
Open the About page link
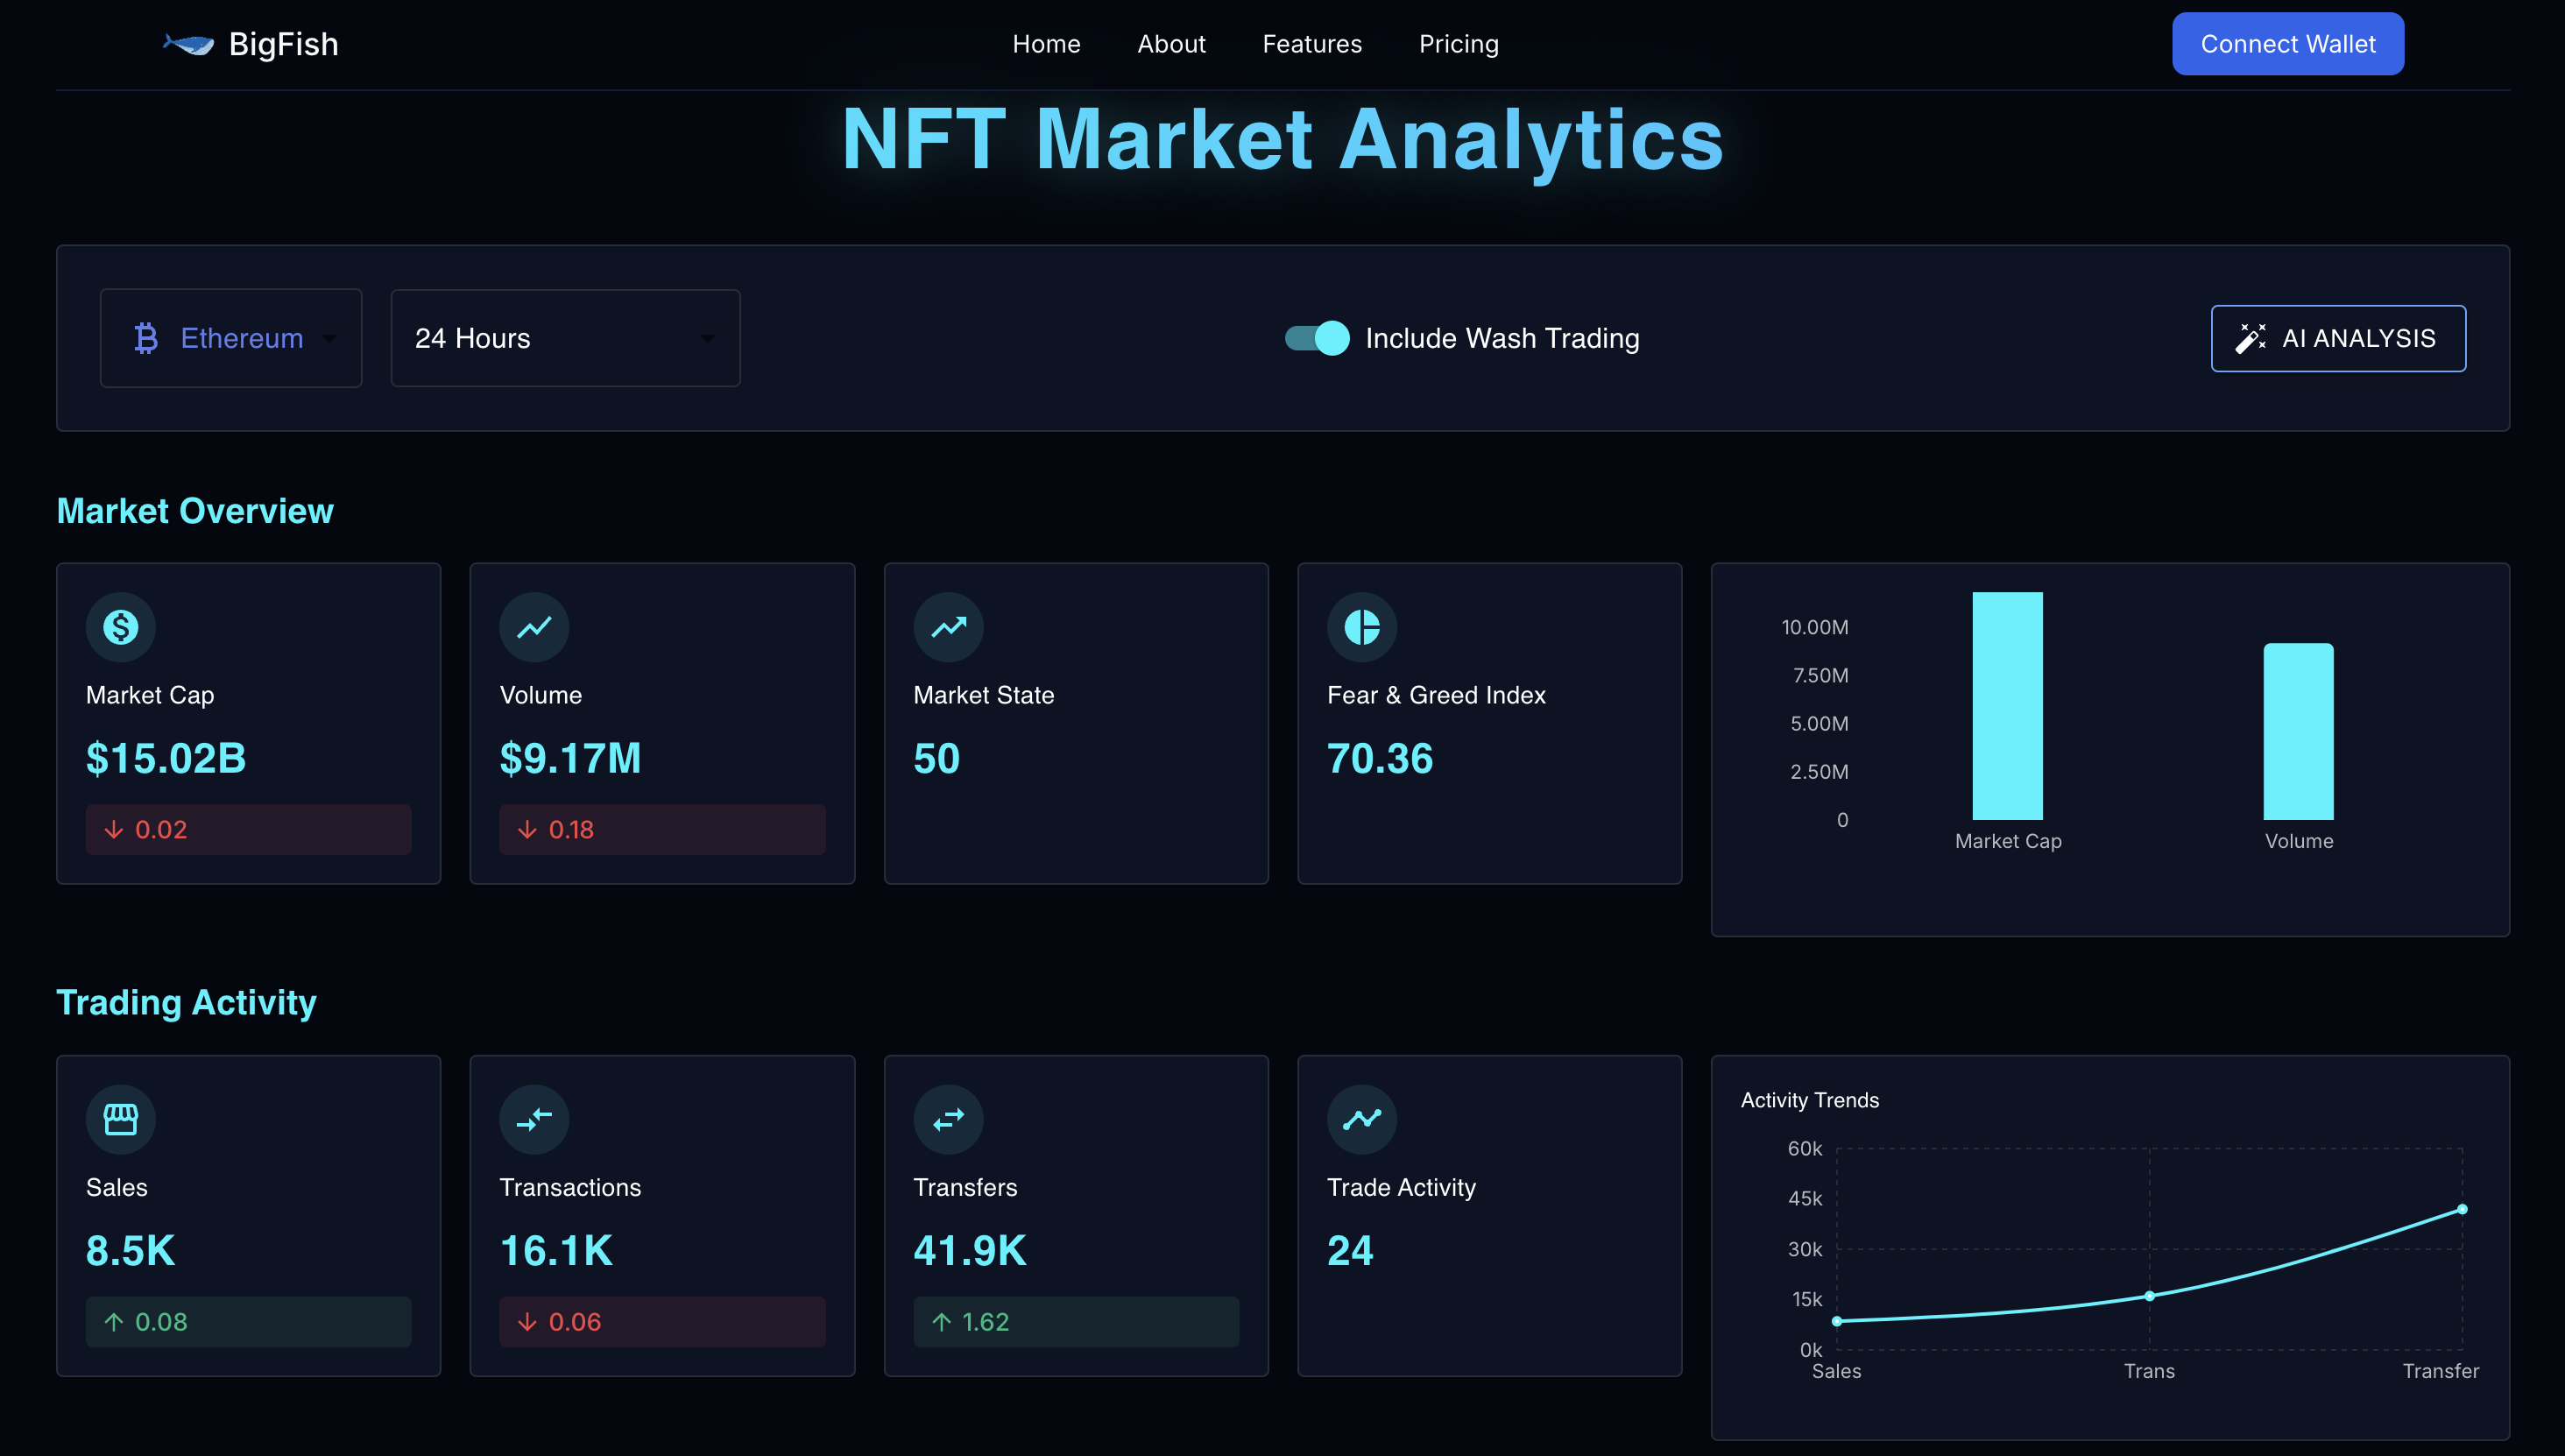click(x=1171, y=43)
